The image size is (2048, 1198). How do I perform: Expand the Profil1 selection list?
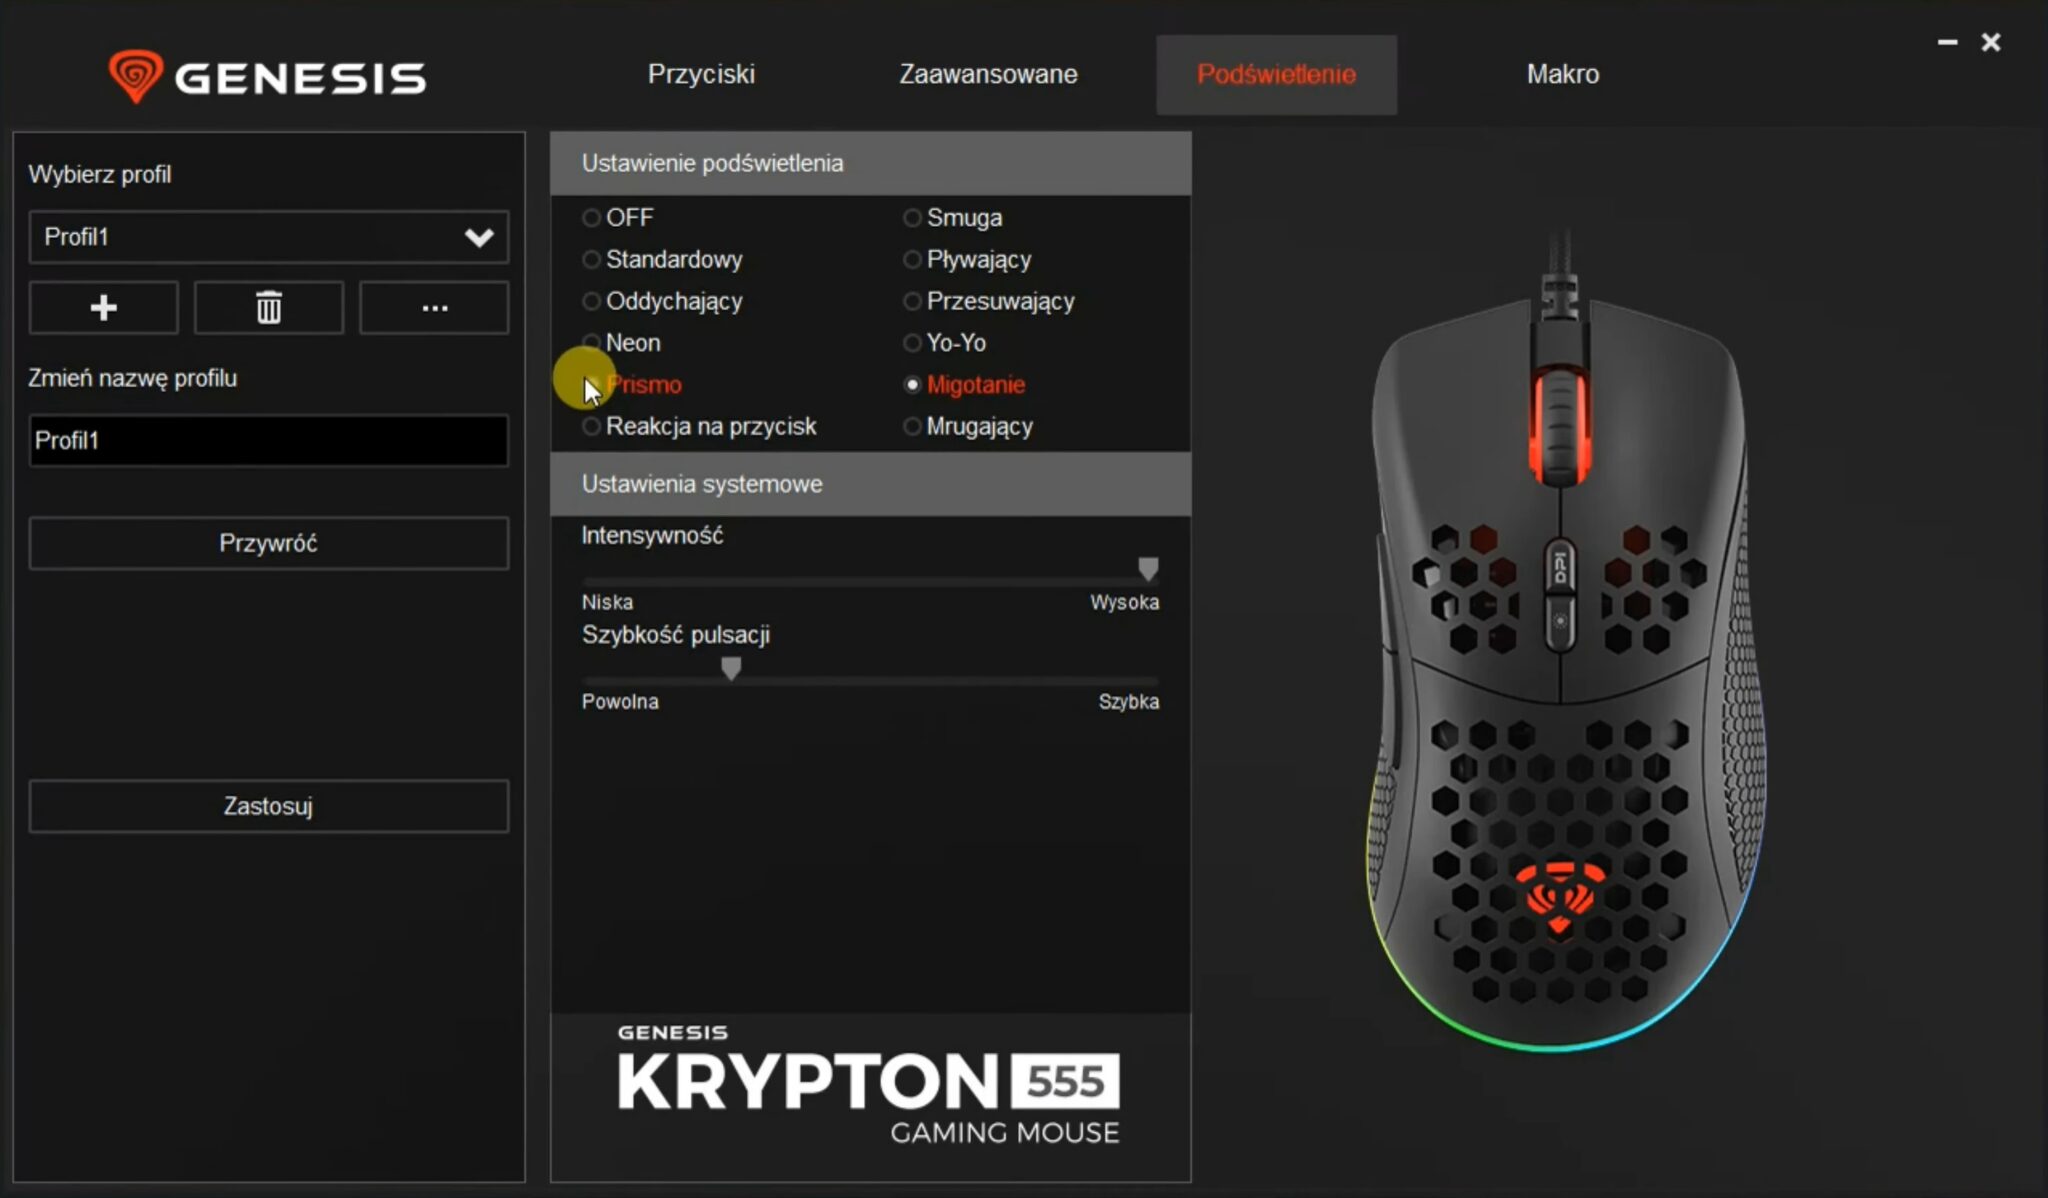coord(268,237)
